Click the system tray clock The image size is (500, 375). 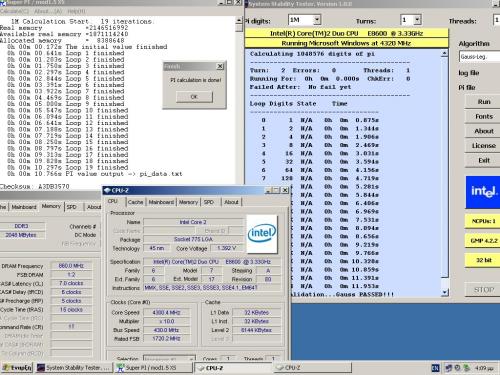(x=485, y=368)
